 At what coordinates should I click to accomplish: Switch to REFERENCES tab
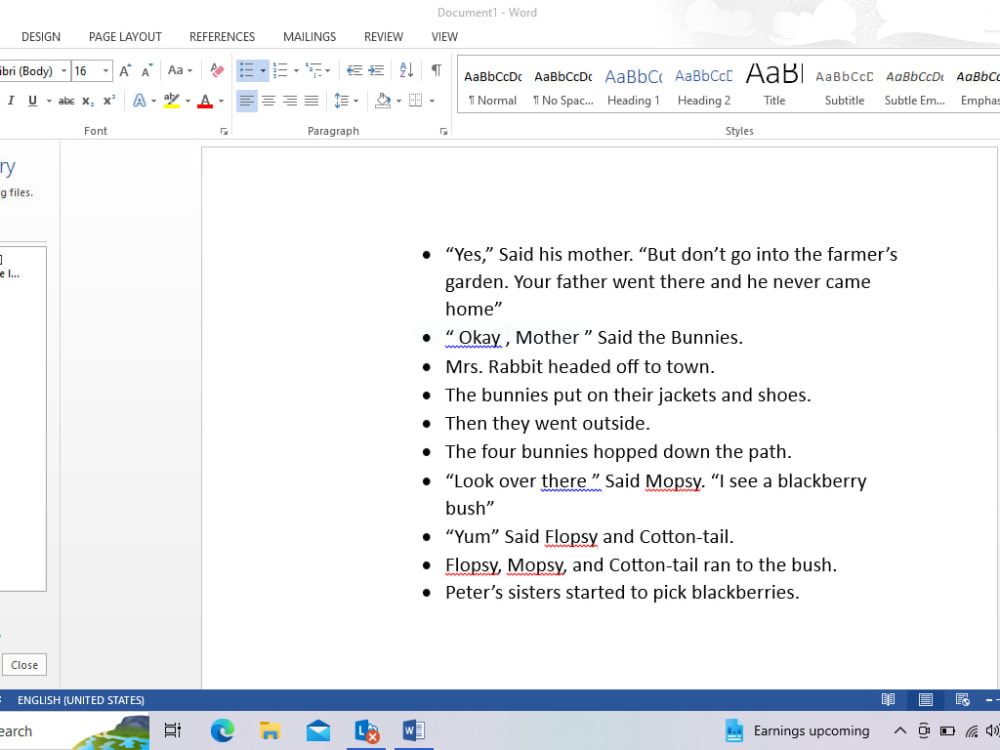(222, 37)
